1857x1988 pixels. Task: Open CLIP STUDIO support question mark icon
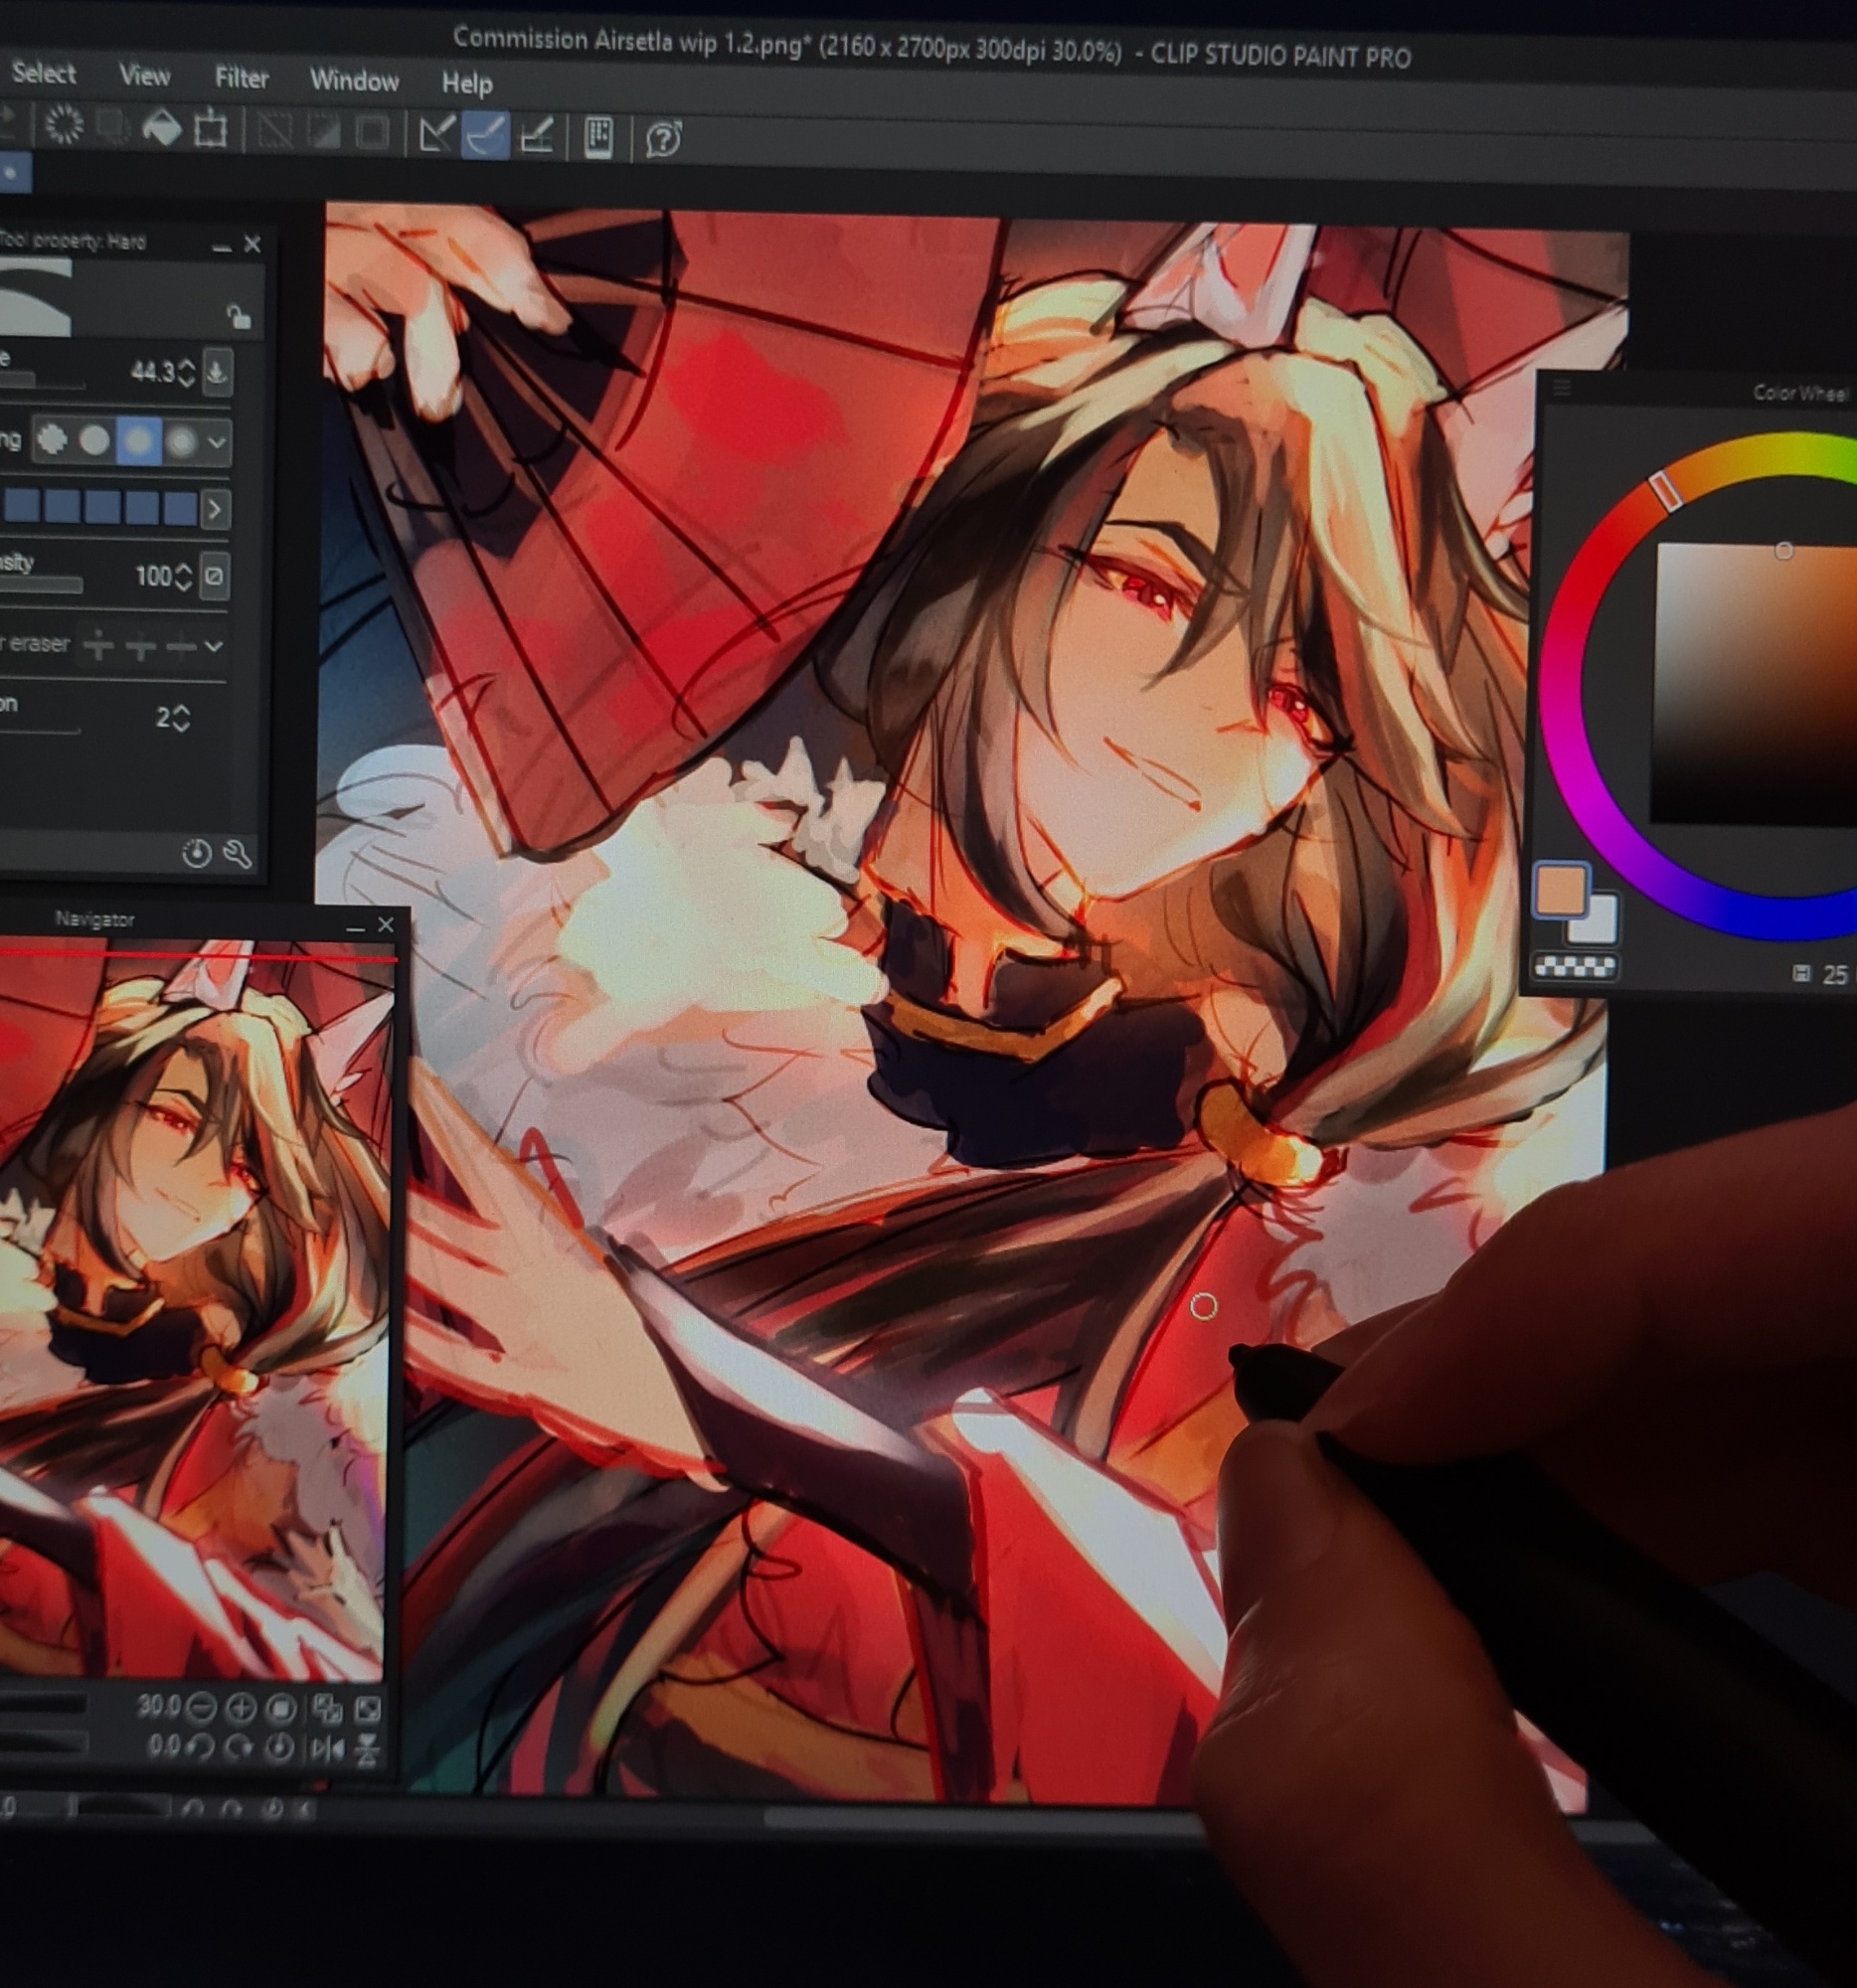click(663, 139)
